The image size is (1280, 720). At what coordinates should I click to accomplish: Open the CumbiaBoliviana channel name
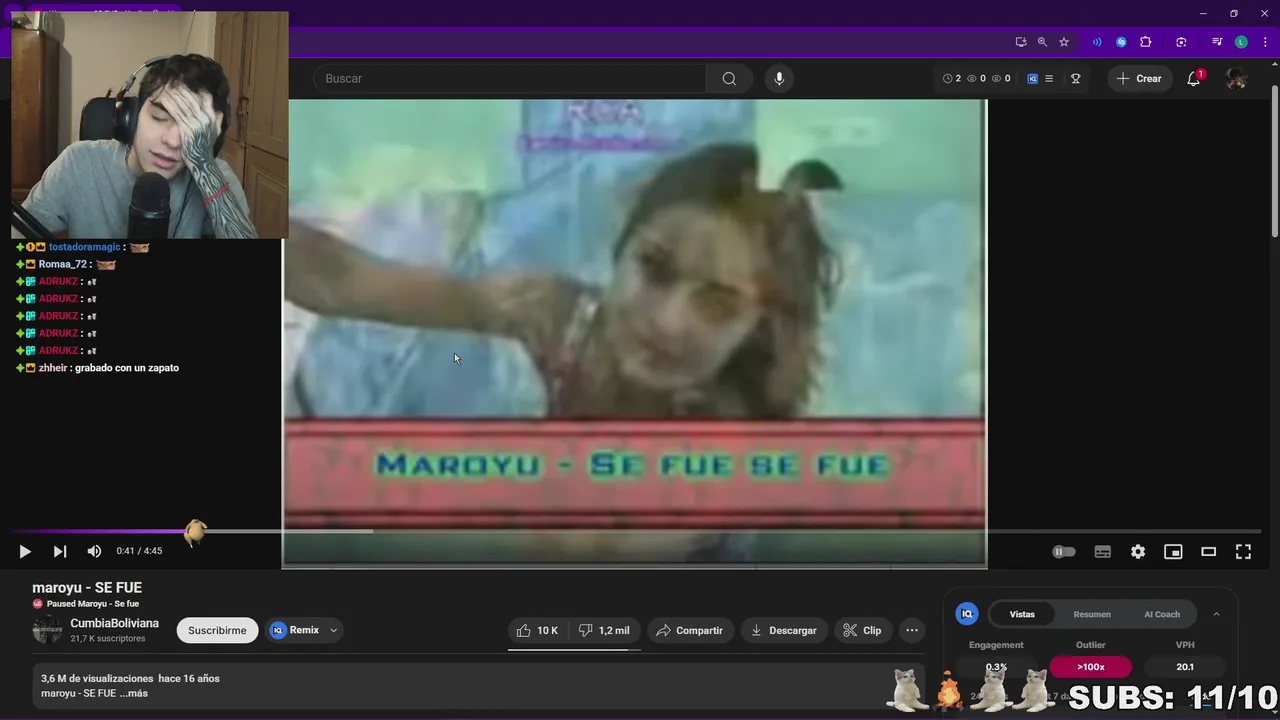coord(114,624)
